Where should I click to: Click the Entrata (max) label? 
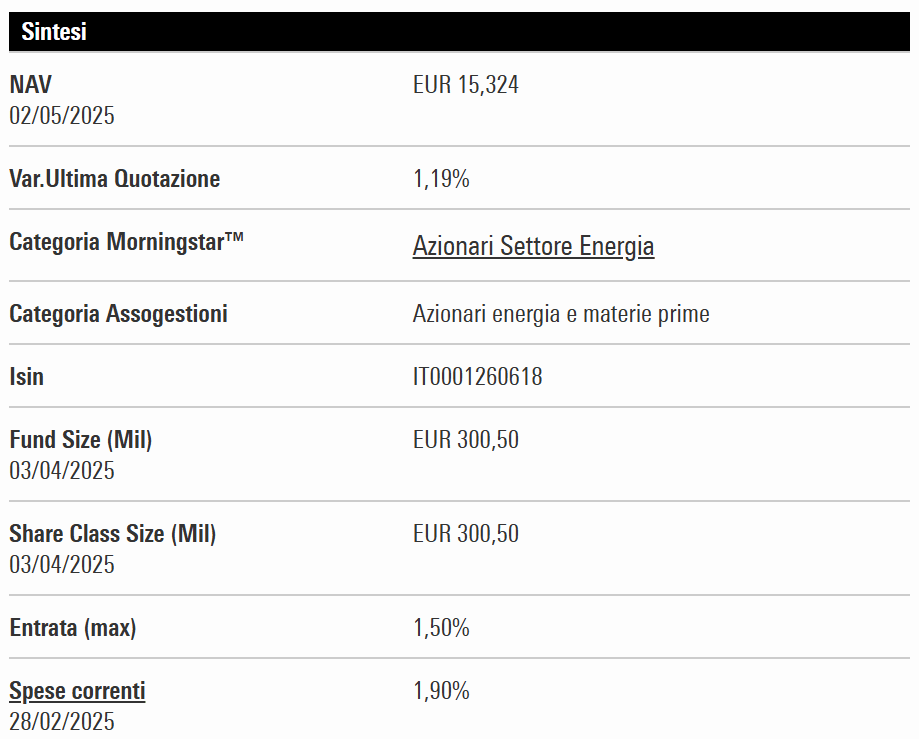(73, 628)
